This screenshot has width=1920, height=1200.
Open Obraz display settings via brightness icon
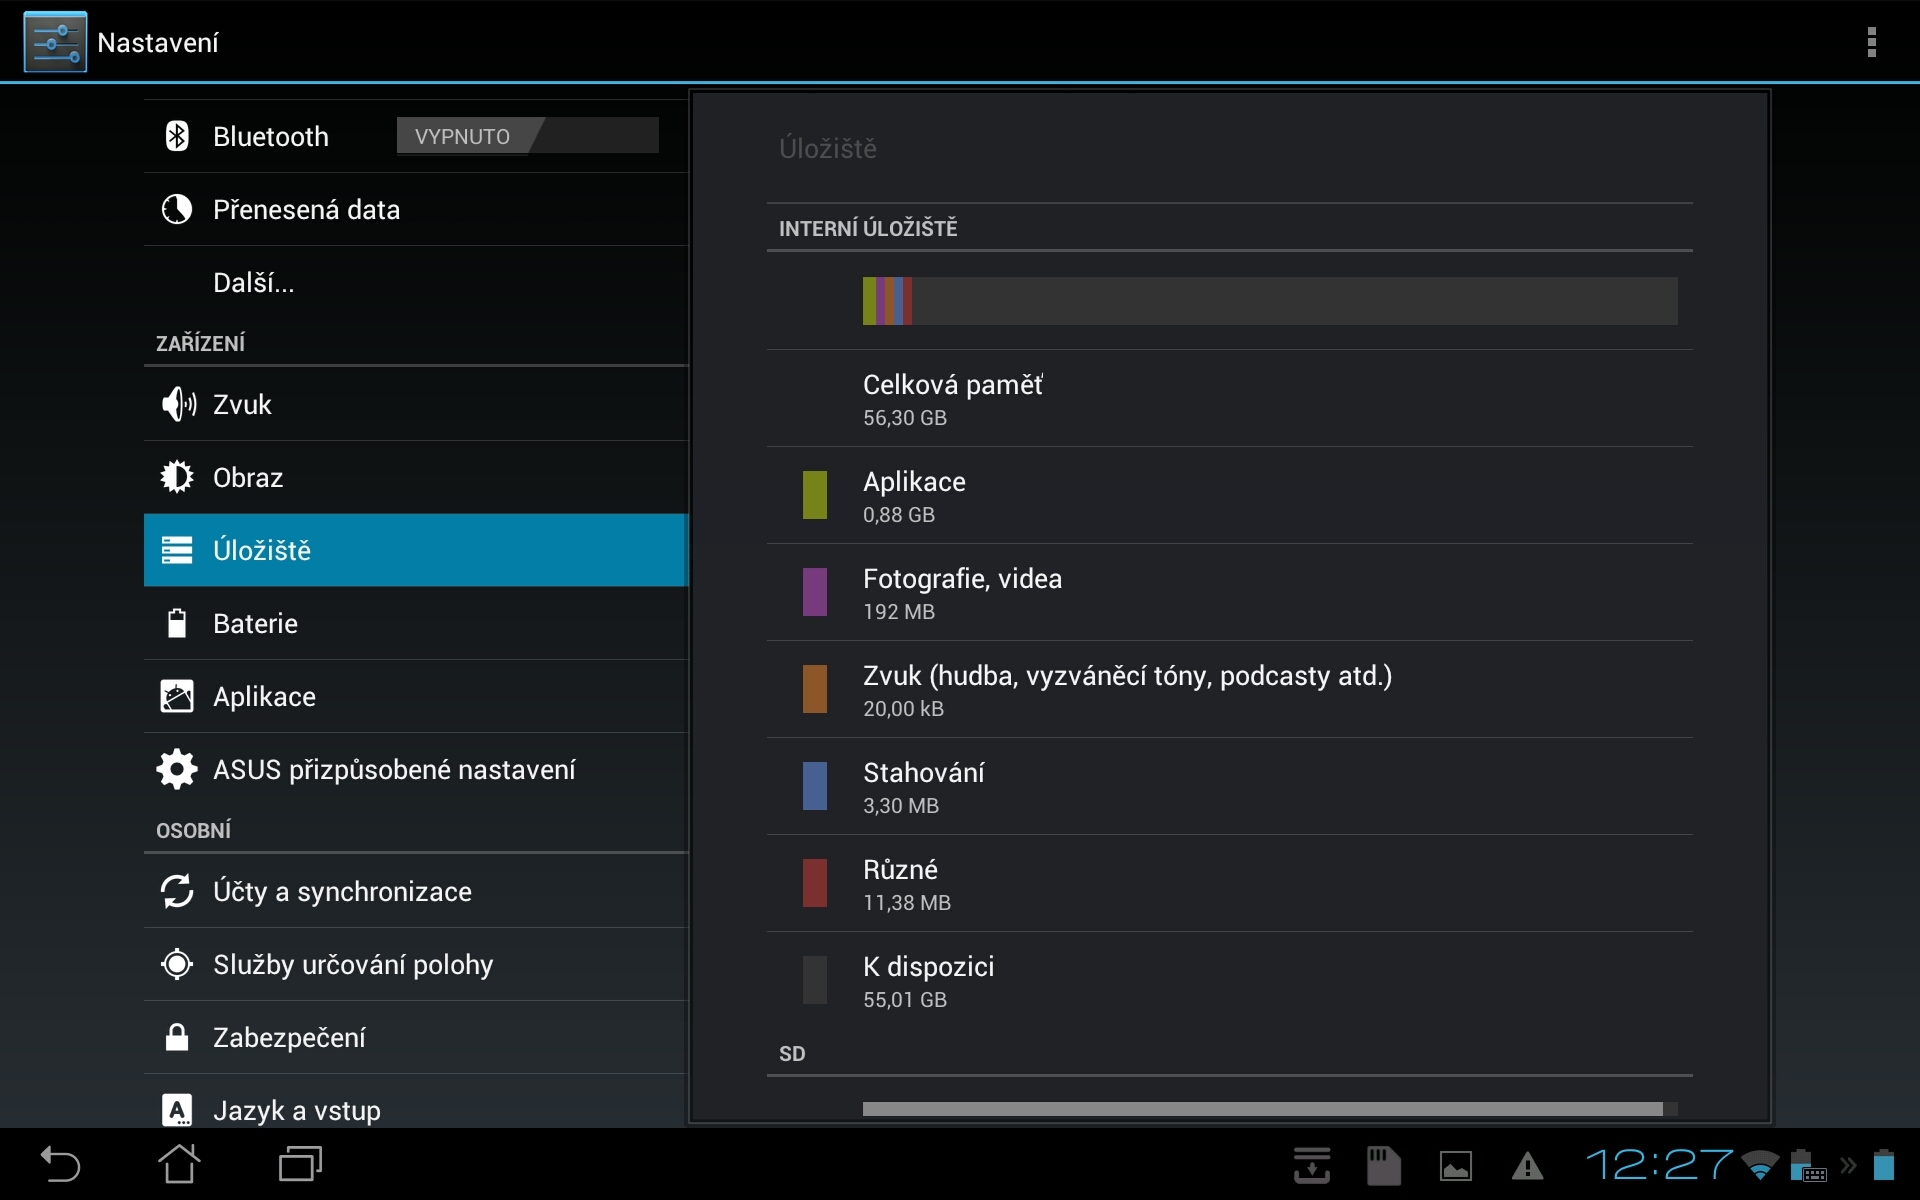[176, 477]
